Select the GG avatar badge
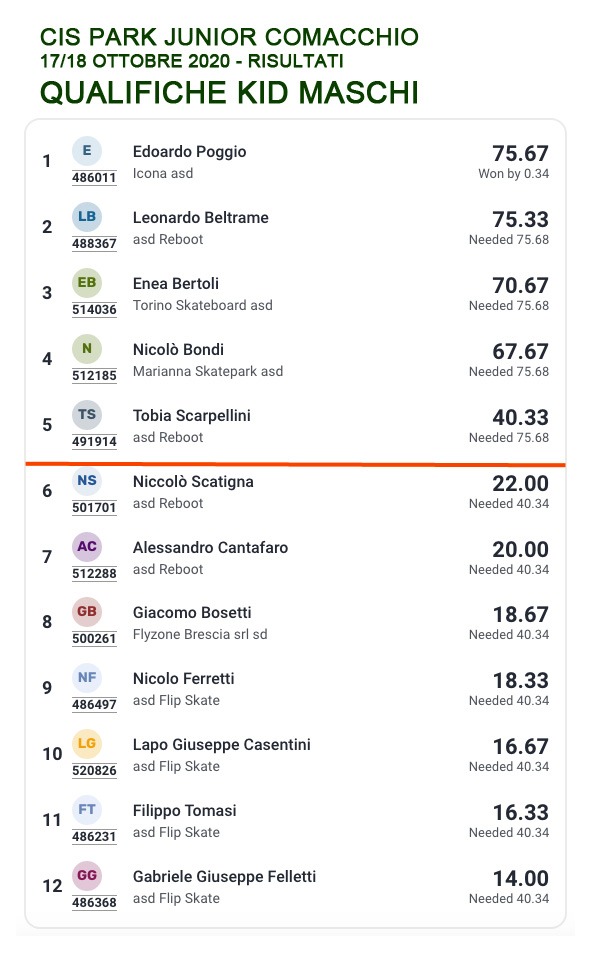595x958 pixels. click(x=87, y=876)
